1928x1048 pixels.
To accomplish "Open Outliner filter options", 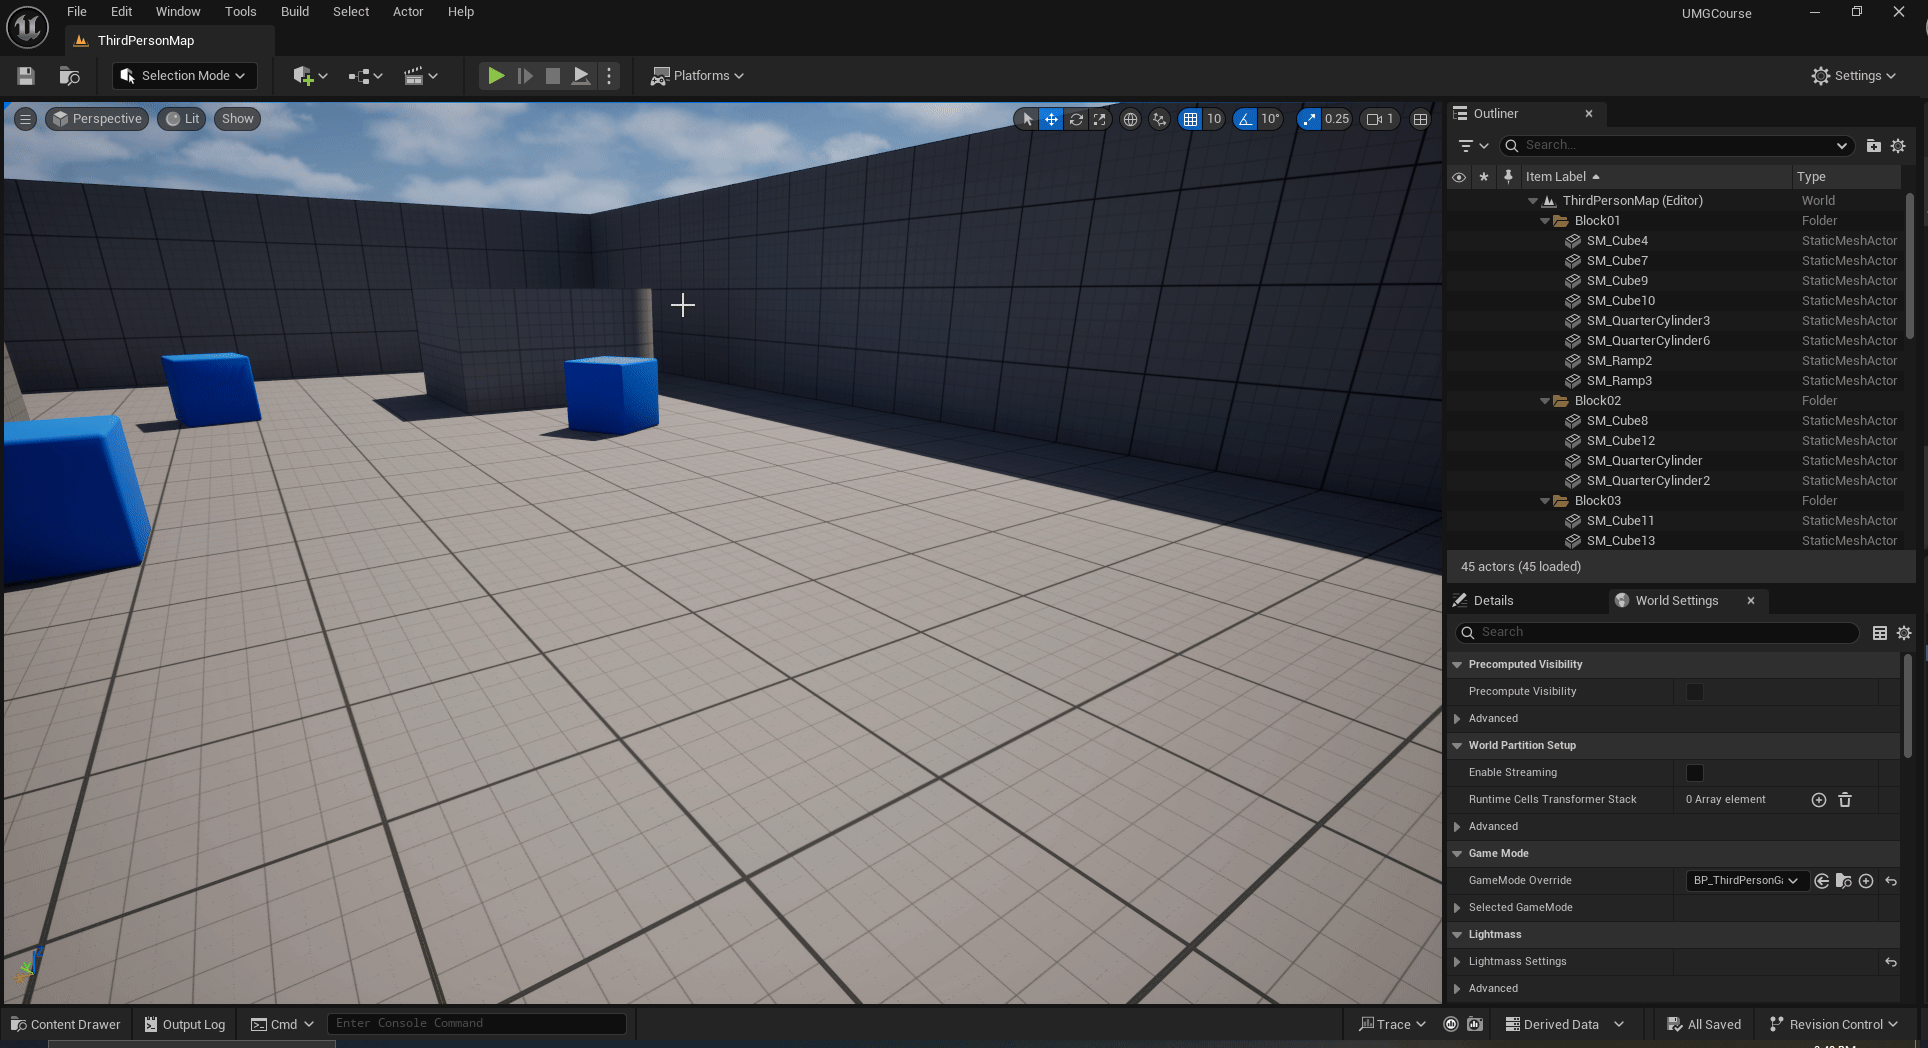I will (x=1473, y=146).
